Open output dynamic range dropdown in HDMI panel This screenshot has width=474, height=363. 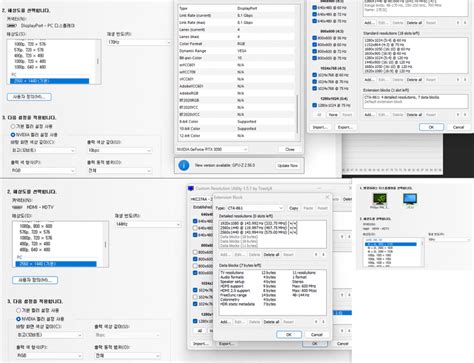(127, 356)
